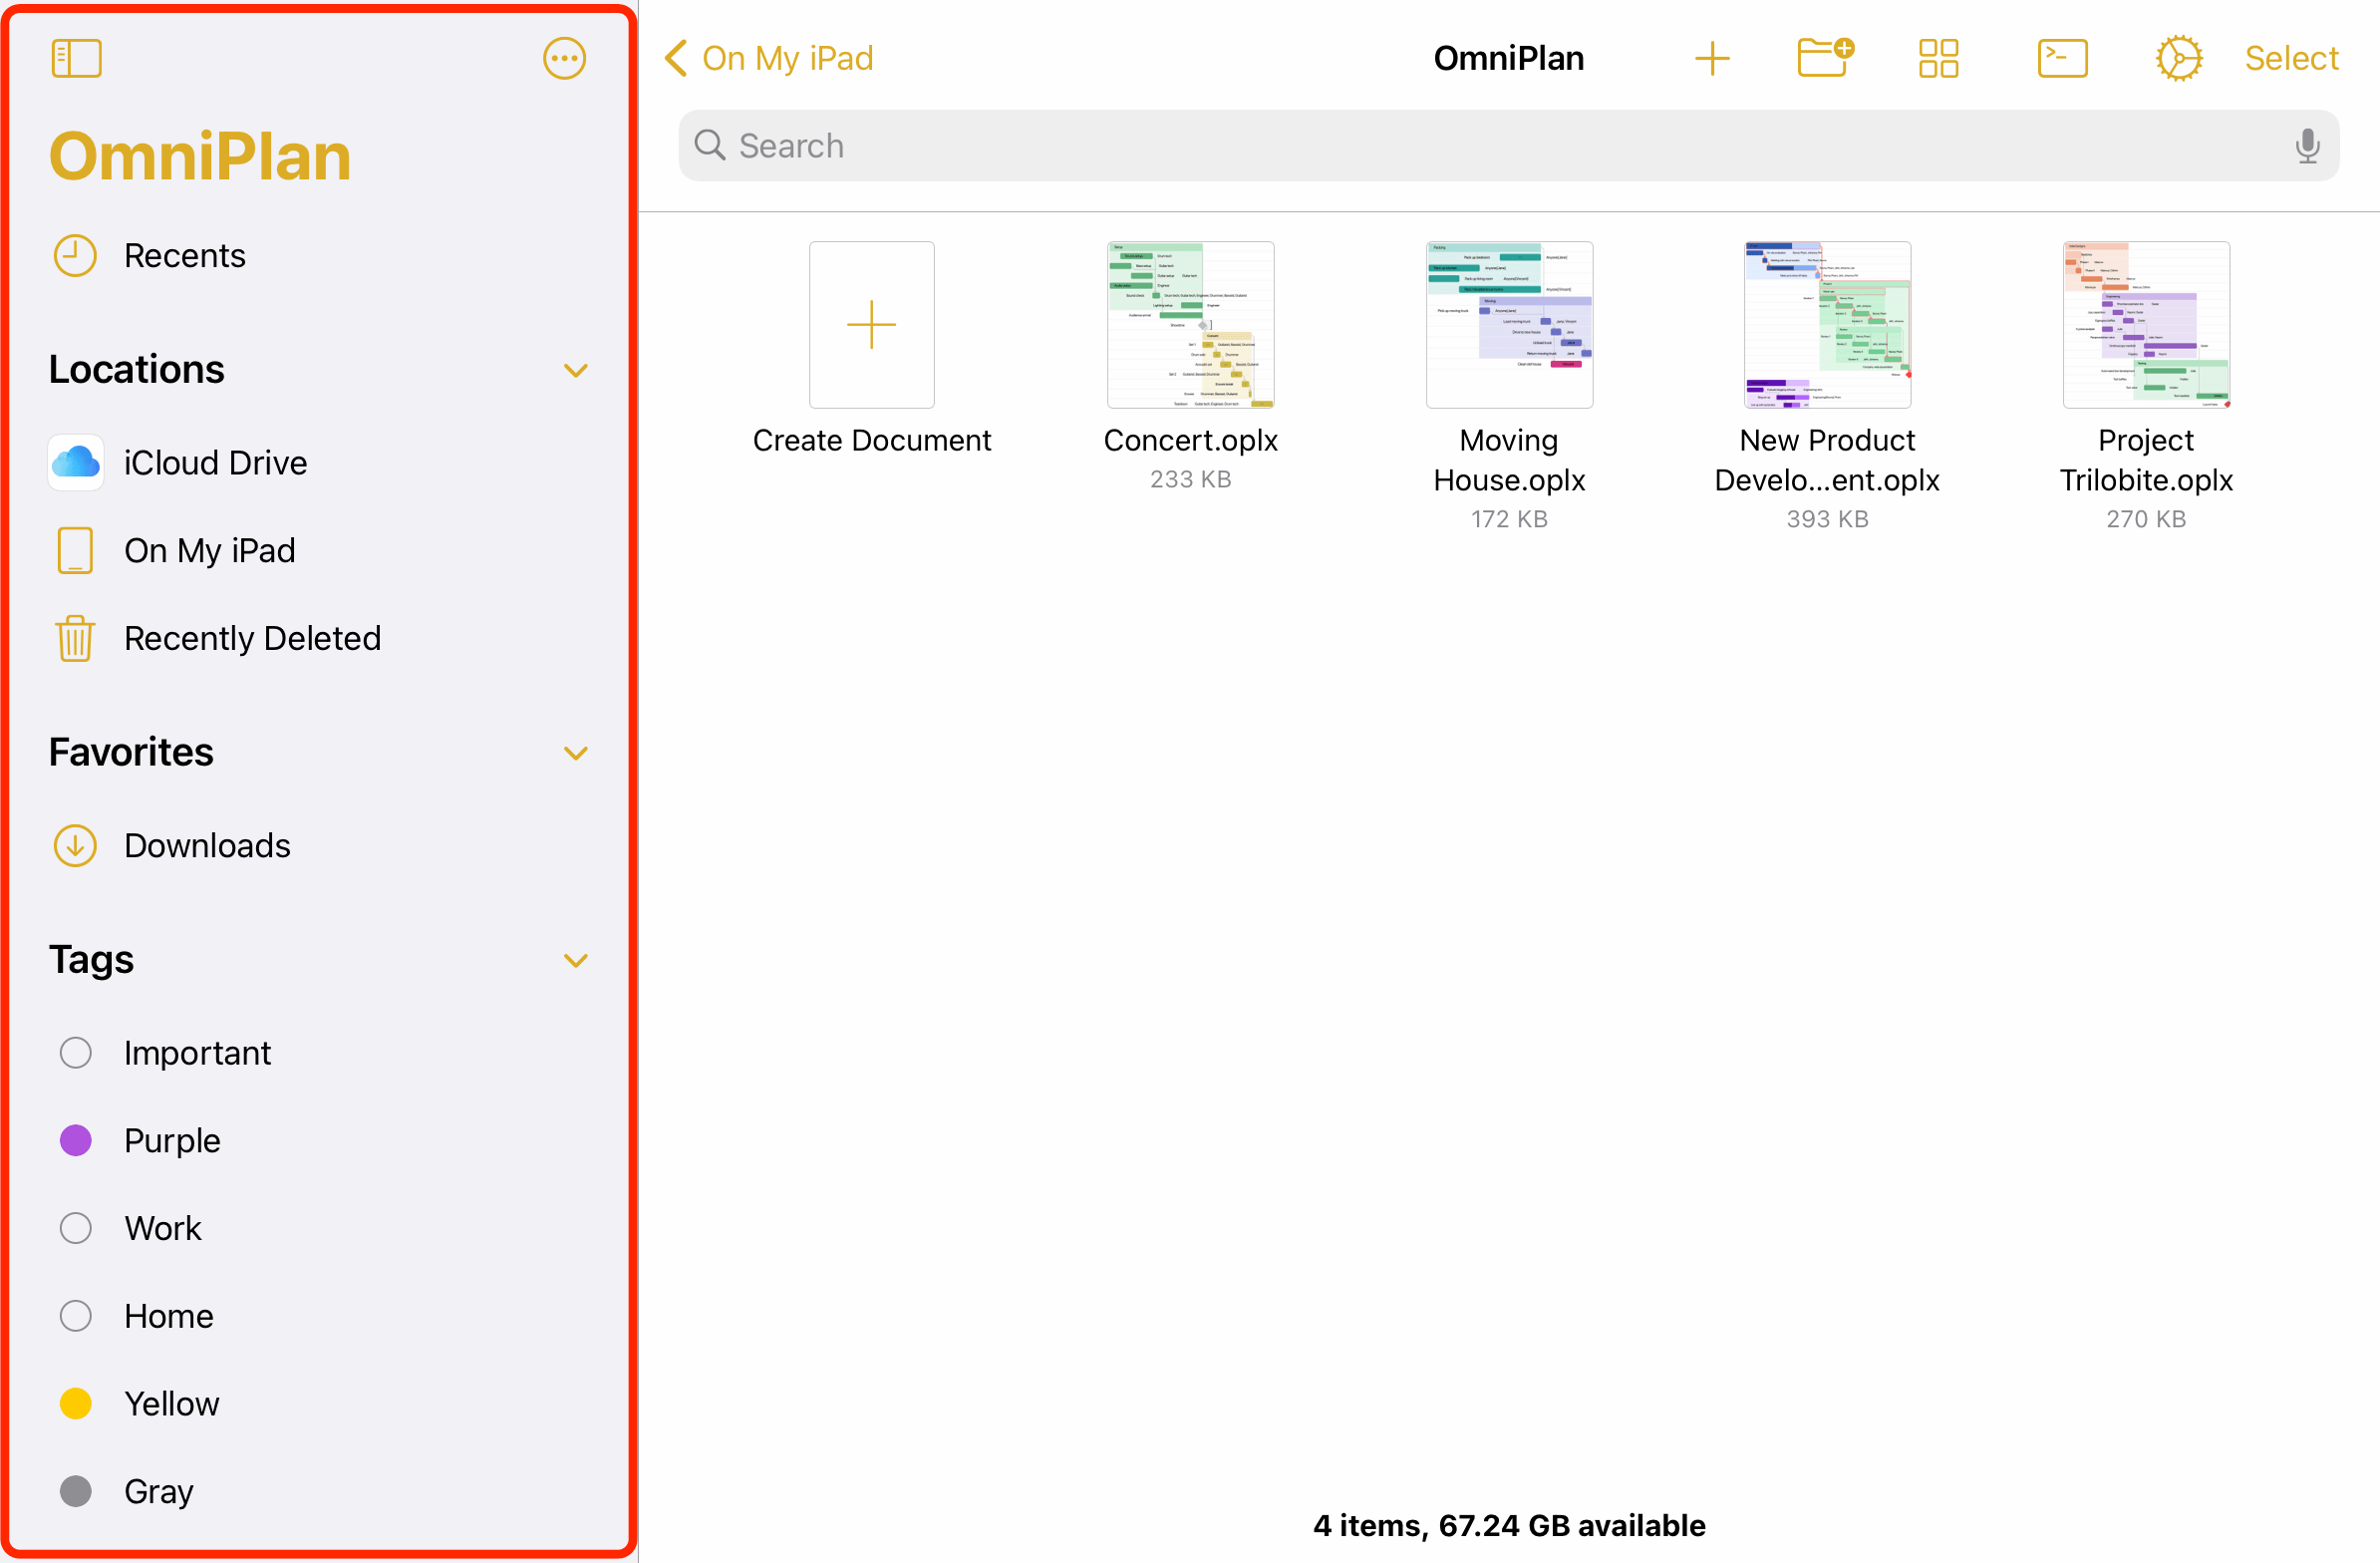Image resolution: width=2380 pixels, height=1563 pixels.
Task: Click the Home tag empty circle
Action: 76,1315
